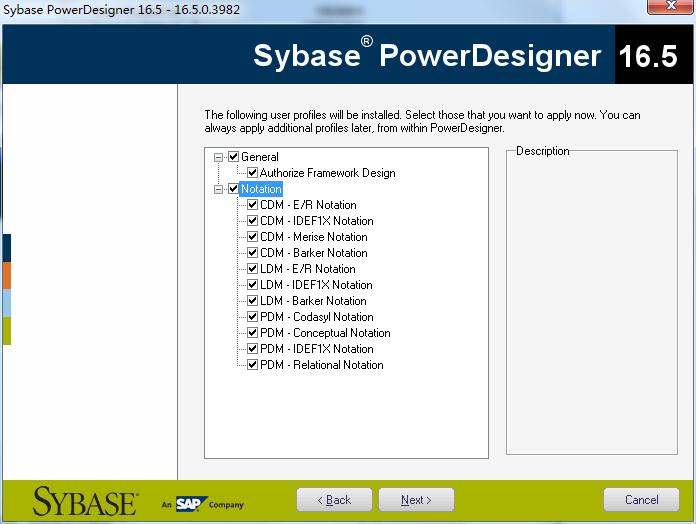
Task: Select LDM - Barker Notation text
Action: (313, 300)
